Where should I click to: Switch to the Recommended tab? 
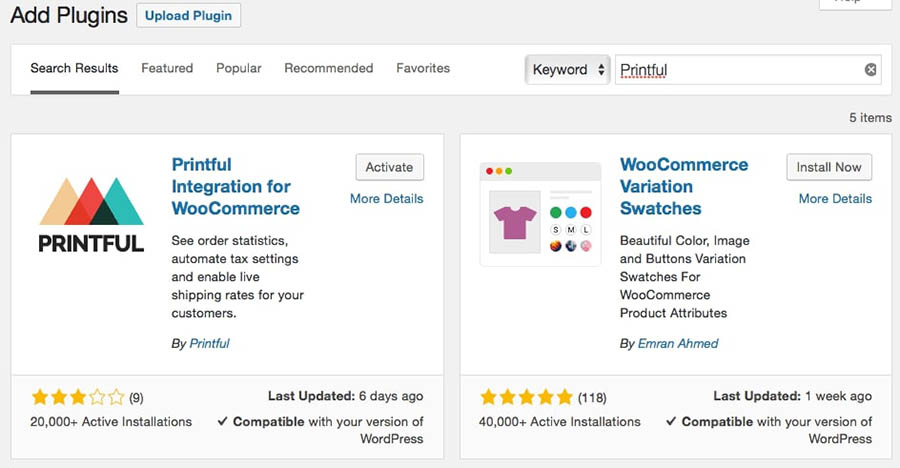pyautogui.click(x=328, y=68)
